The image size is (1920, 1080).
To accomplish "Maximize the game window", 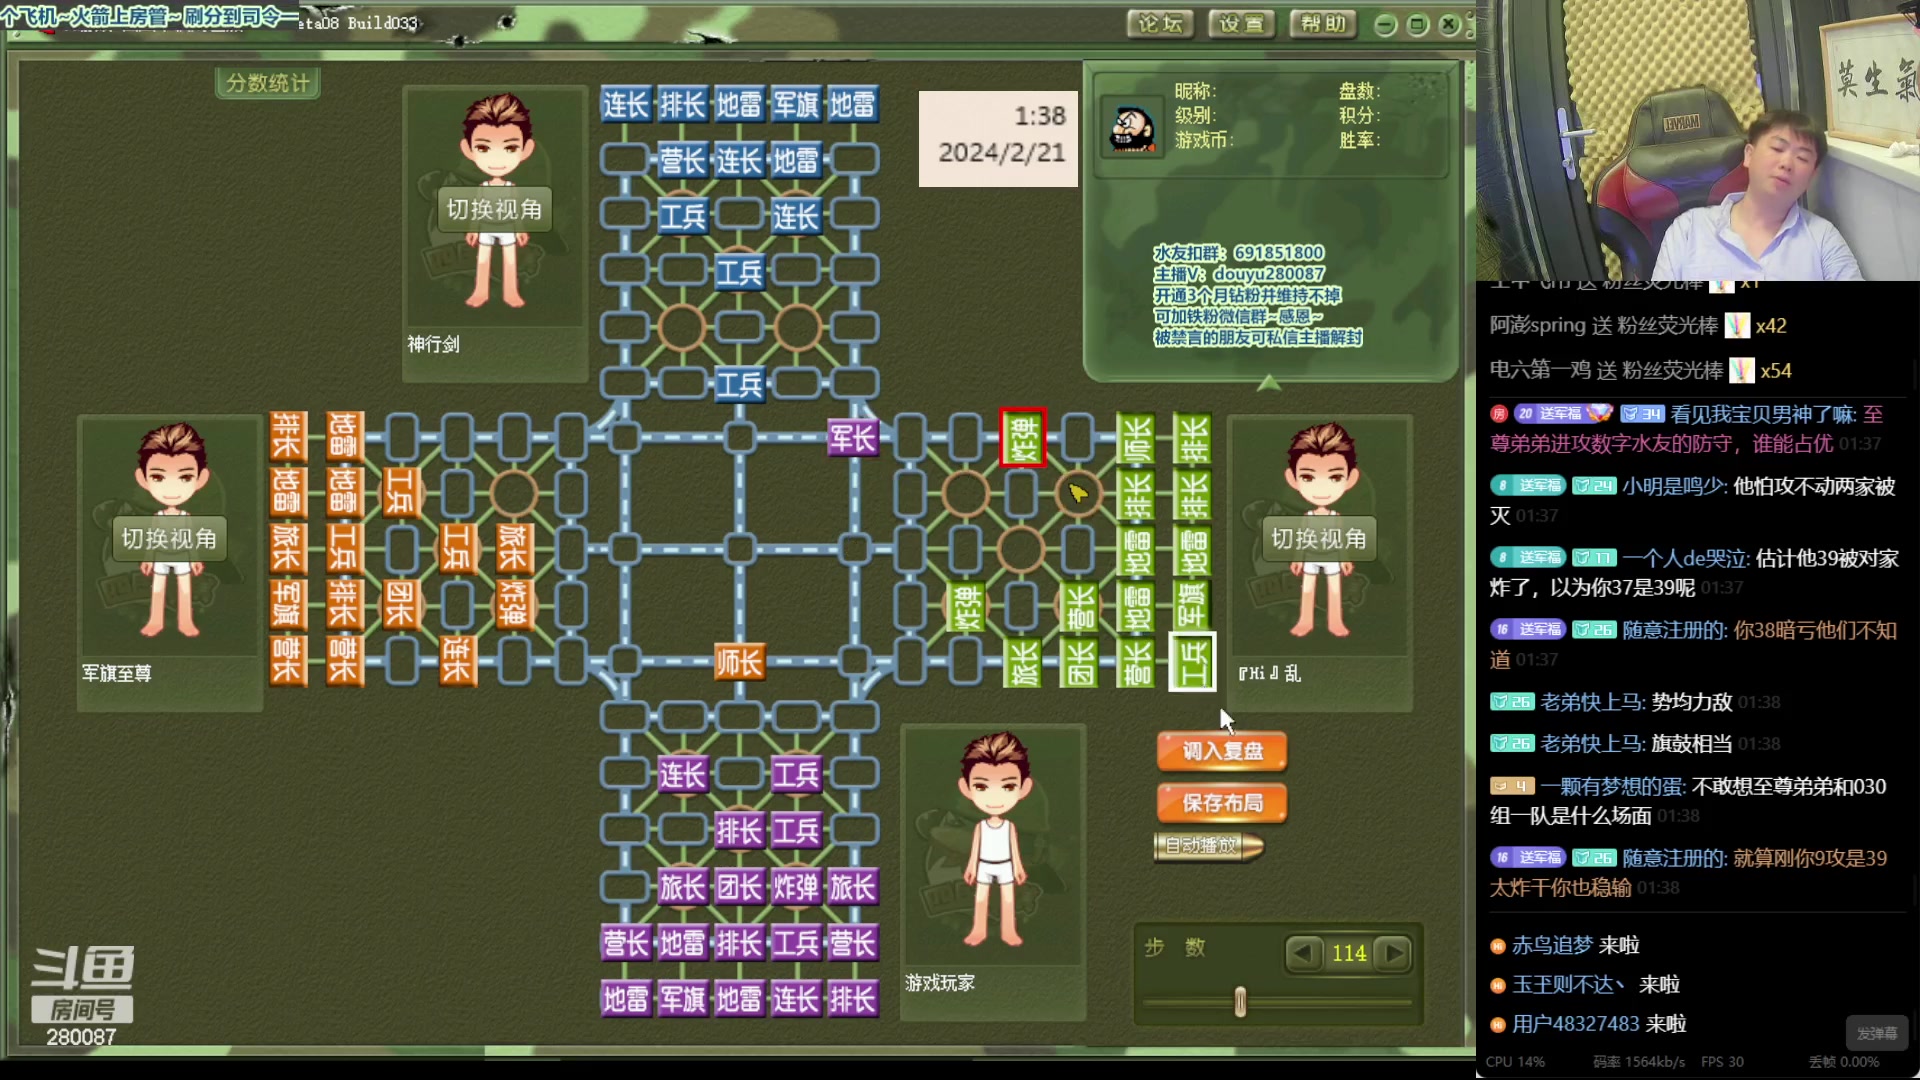I will [x=1417, y=25].
